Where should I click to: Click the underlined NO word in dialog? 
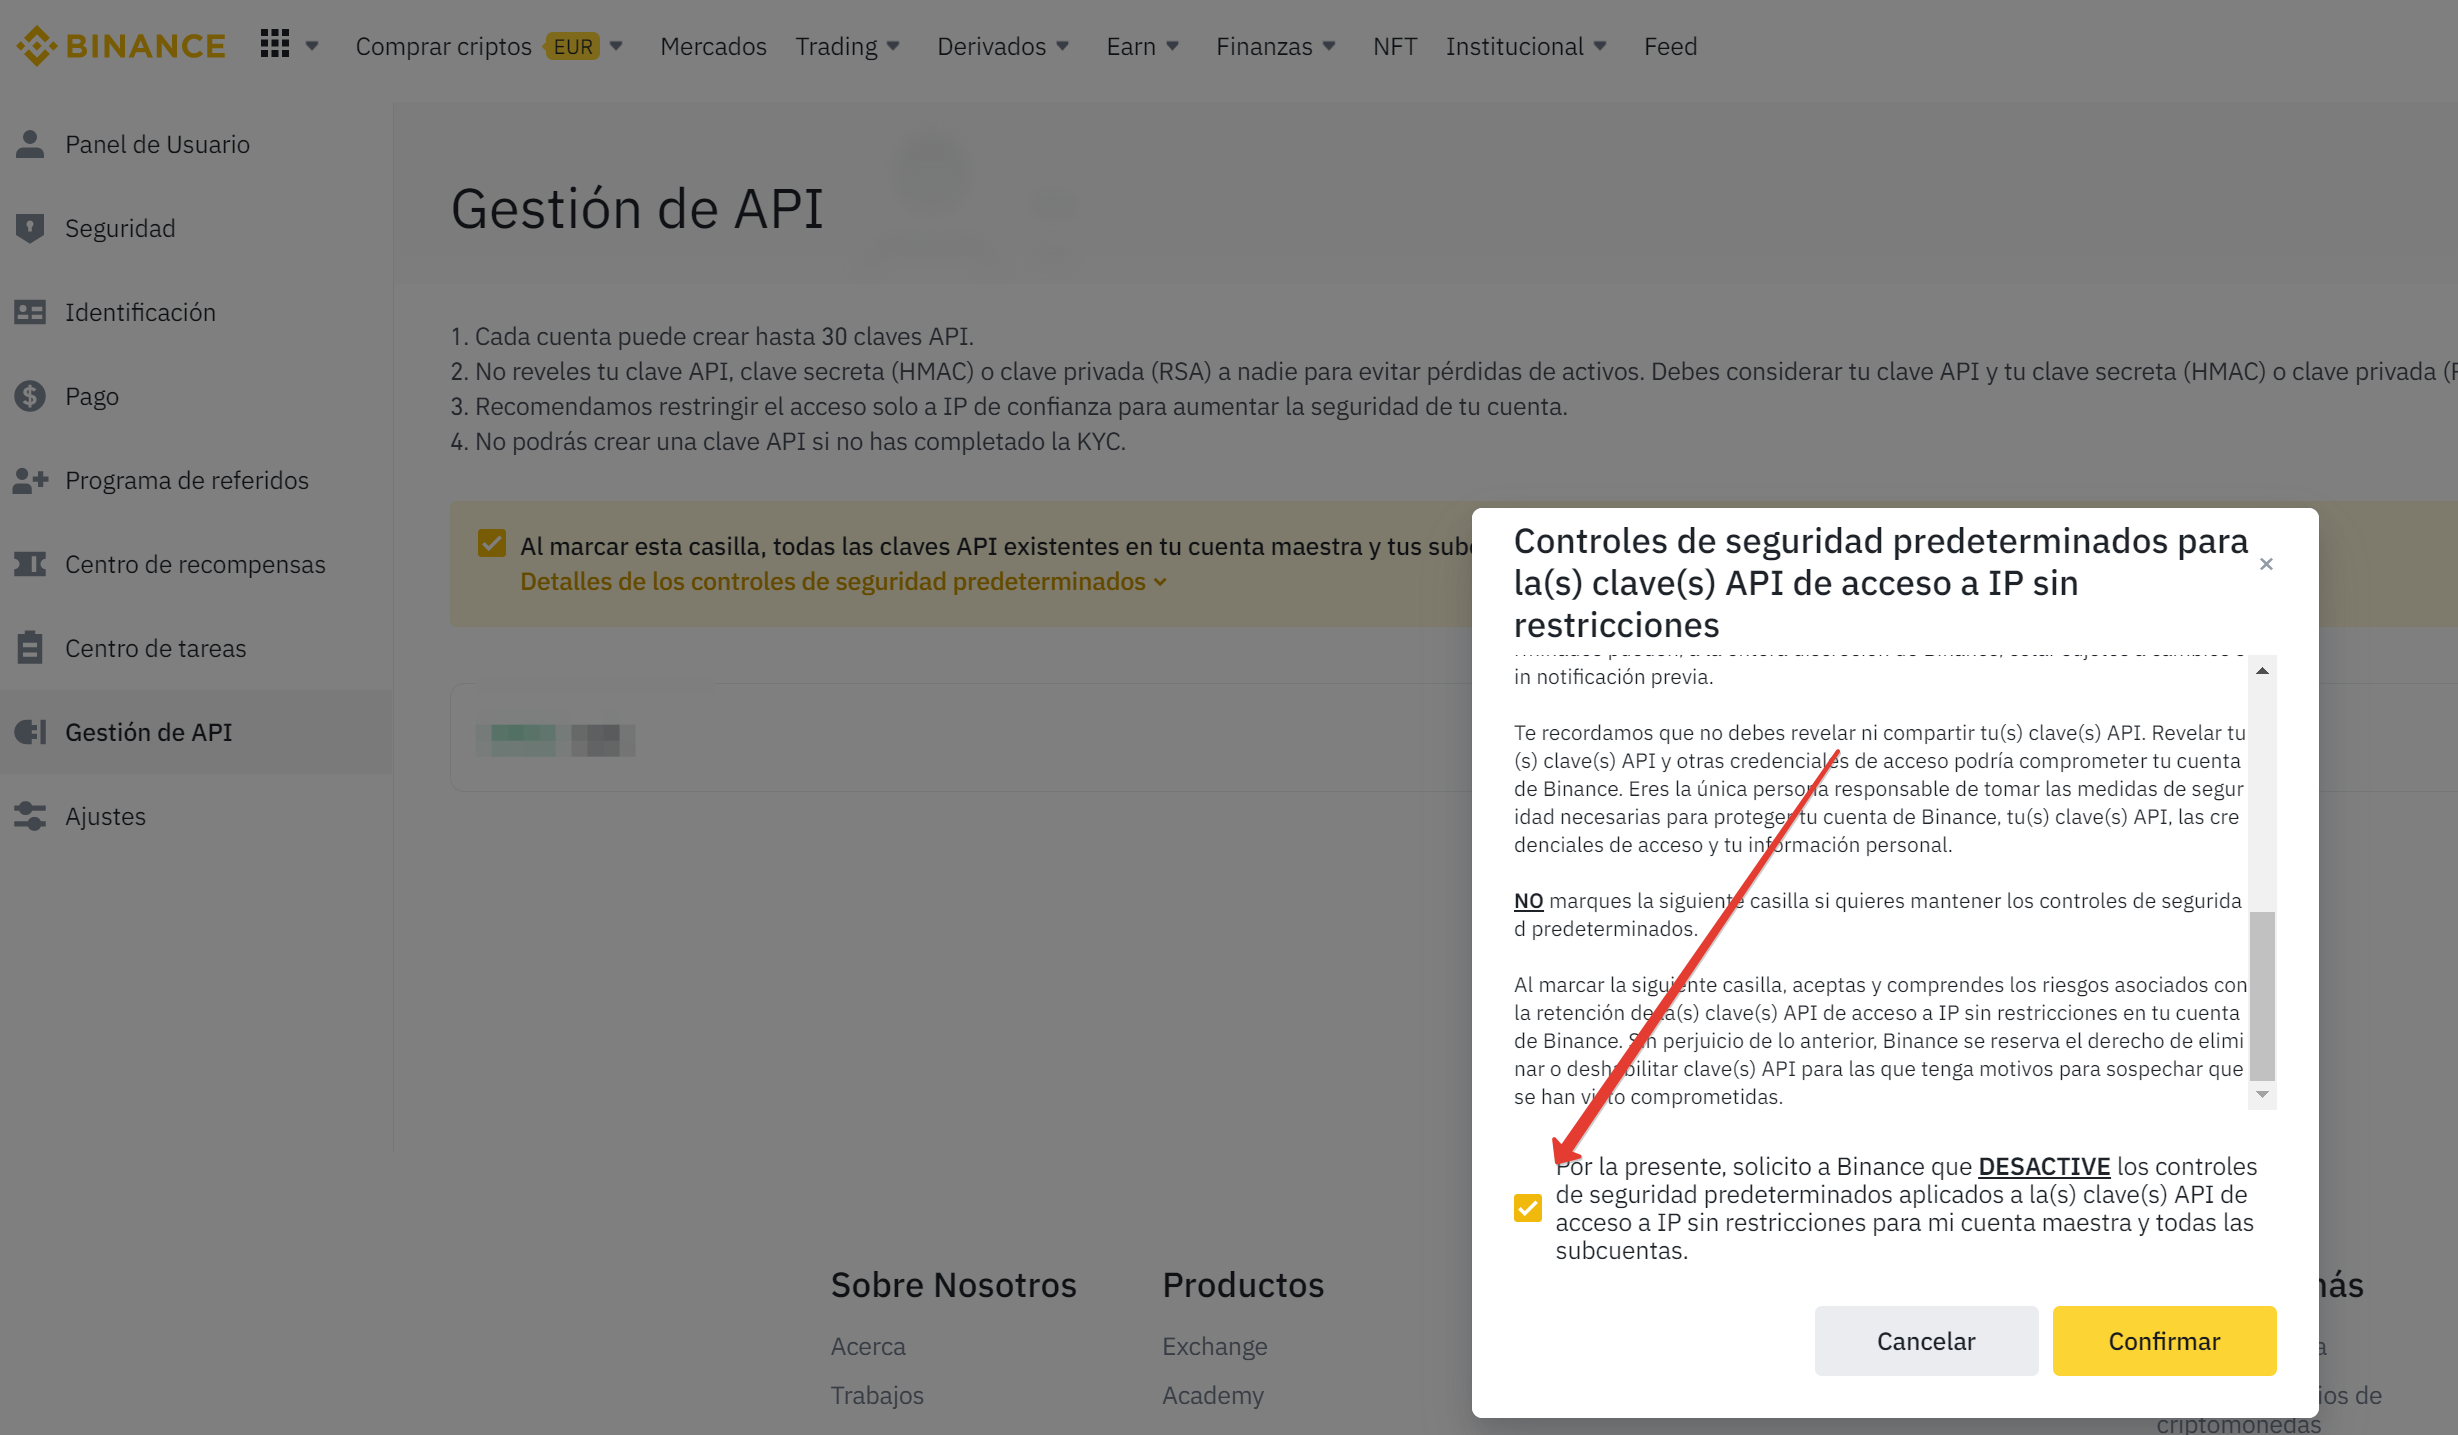pos(1528,900)
